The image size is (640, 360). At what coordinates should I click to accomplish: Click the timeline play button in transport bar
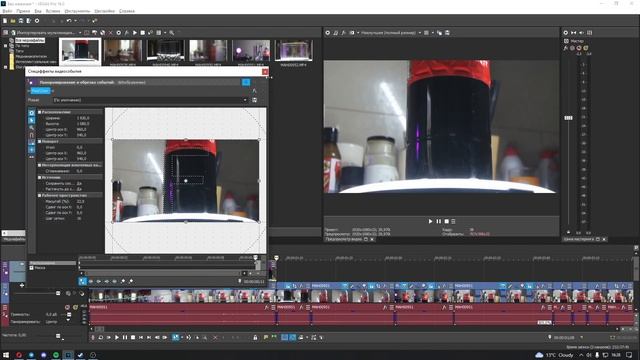tap(117, 338)
